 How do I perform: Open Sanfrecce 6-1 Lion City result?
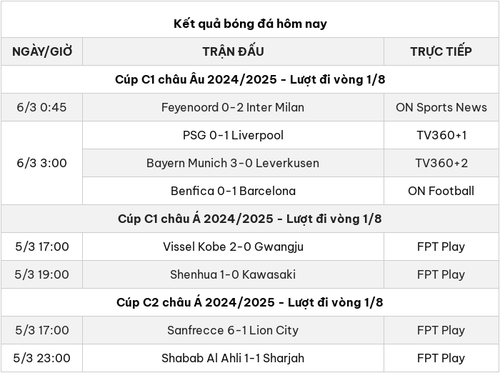233,330
